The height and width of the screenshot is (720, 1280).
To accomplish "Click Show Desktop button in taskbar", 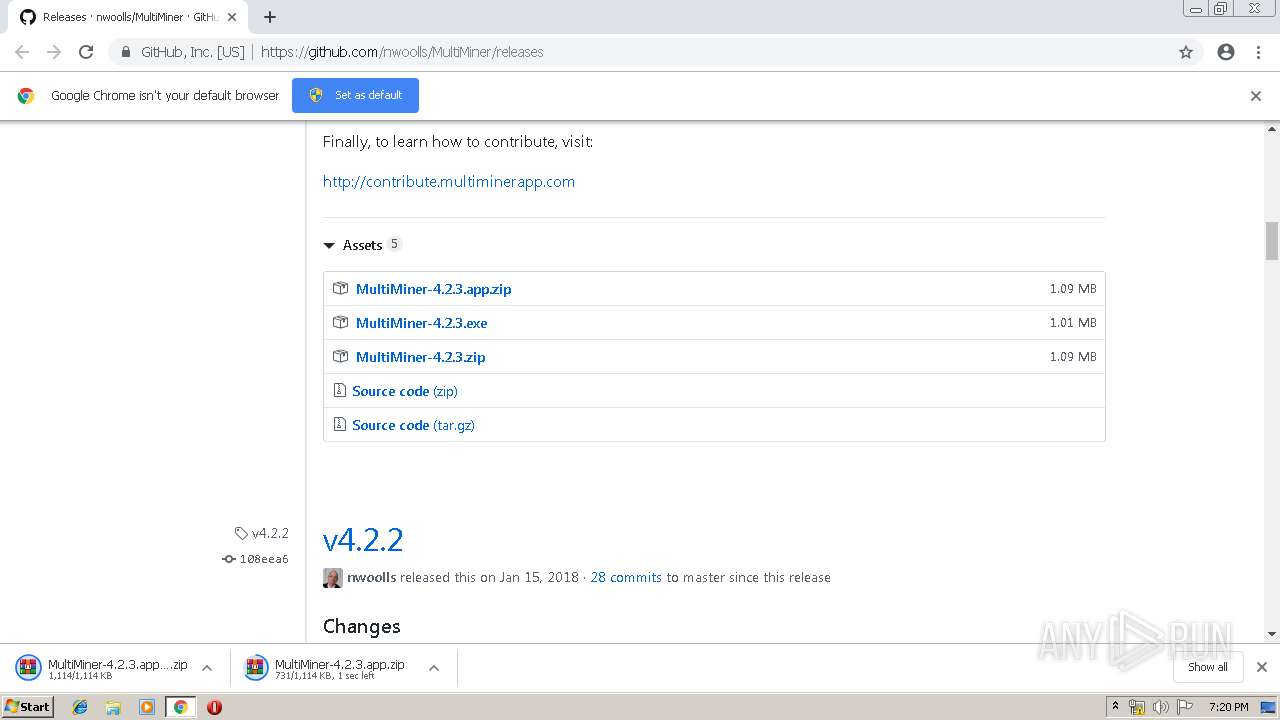I will click(x=1269, y=707).
